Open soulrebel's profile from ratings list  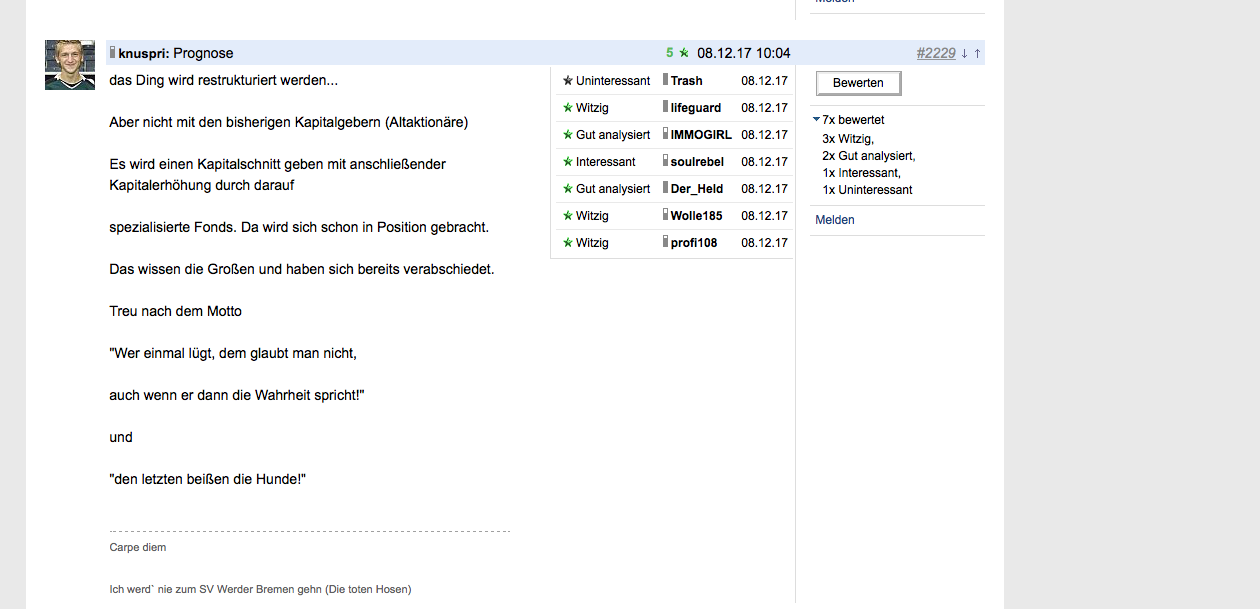tap(697, 162)
